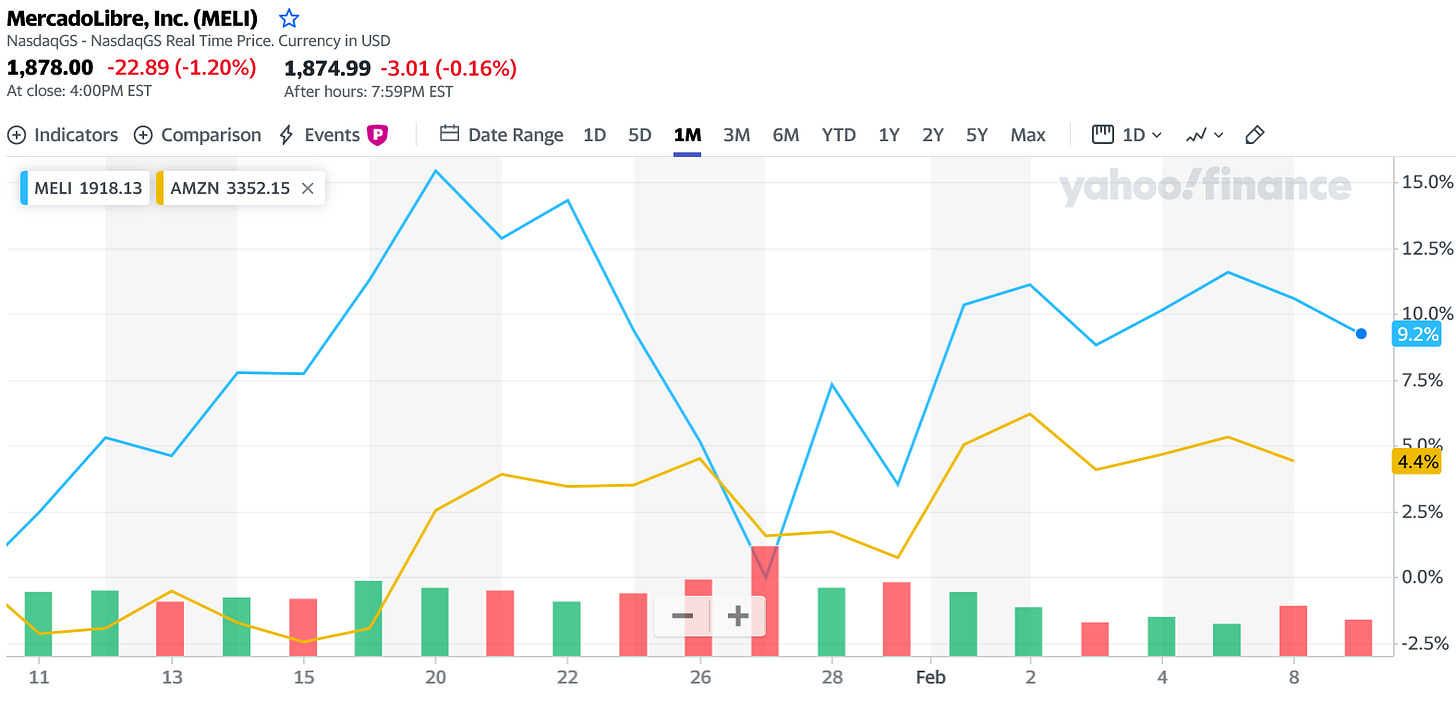Click the plus icon beside Comparison
The image size is (1456, 713).
coord(143,135)
